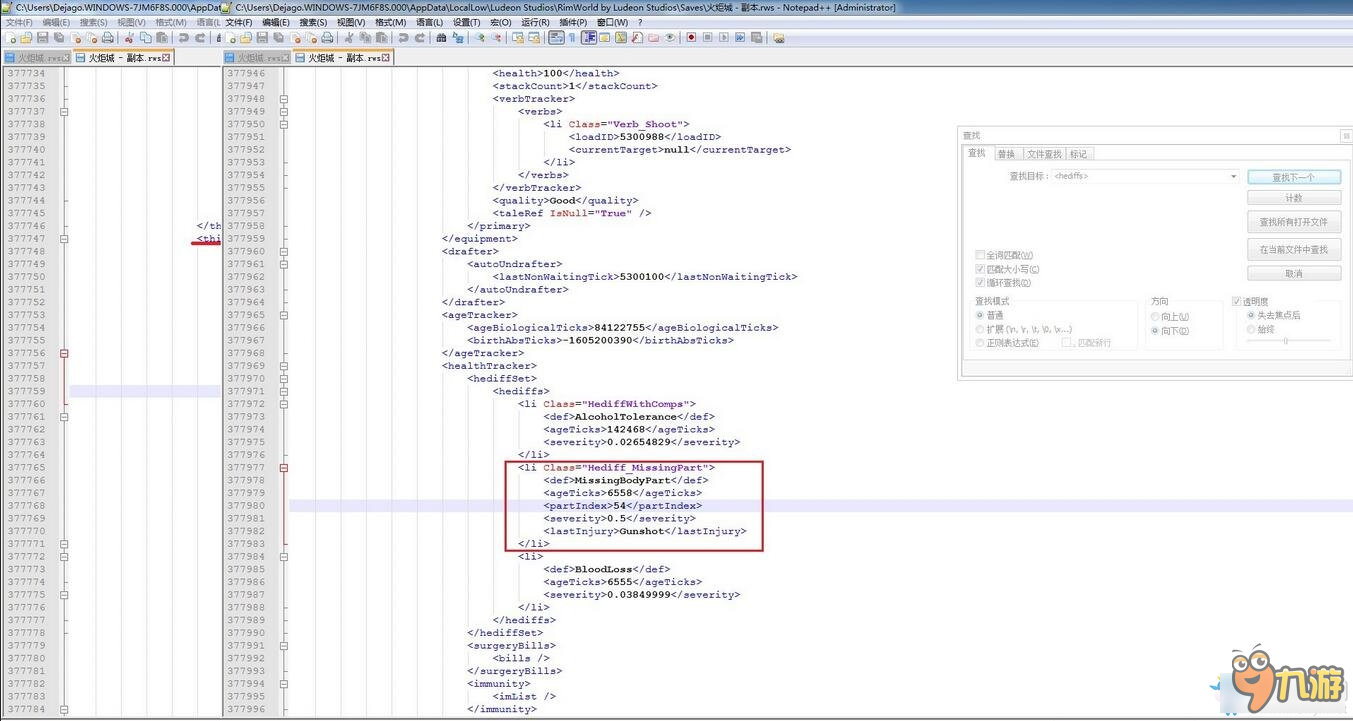Collapse fold marker at line 377950 Verb_Shoot
Screen dimensions: 1353x721
(x=284, y=124)
